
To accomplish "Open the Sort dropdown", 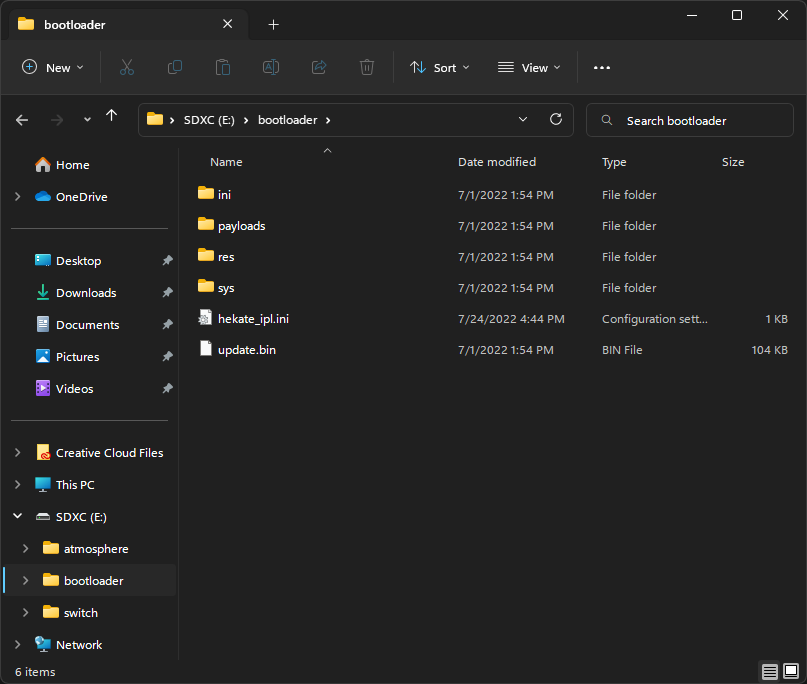I will (x=440, y=67).
